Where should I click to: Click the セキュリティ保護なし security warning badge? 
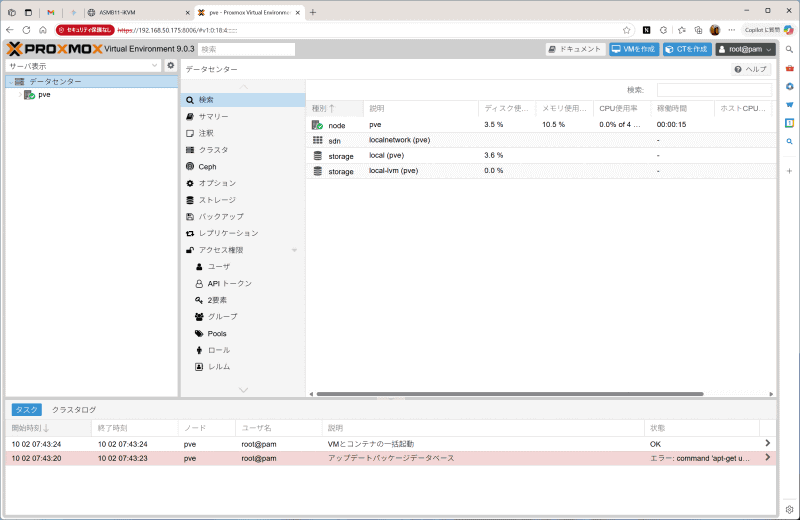[x=85, y=30]
